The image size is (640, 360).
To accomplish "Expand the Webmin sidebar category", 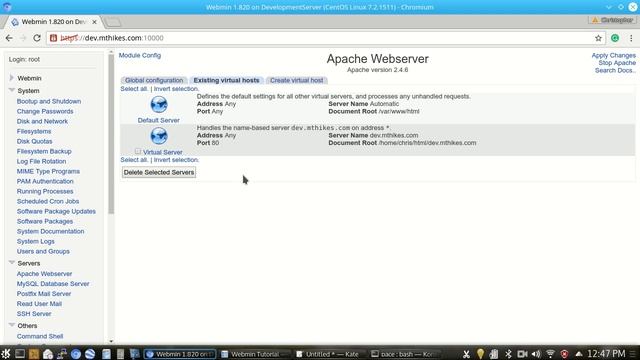I will [11, 78].
